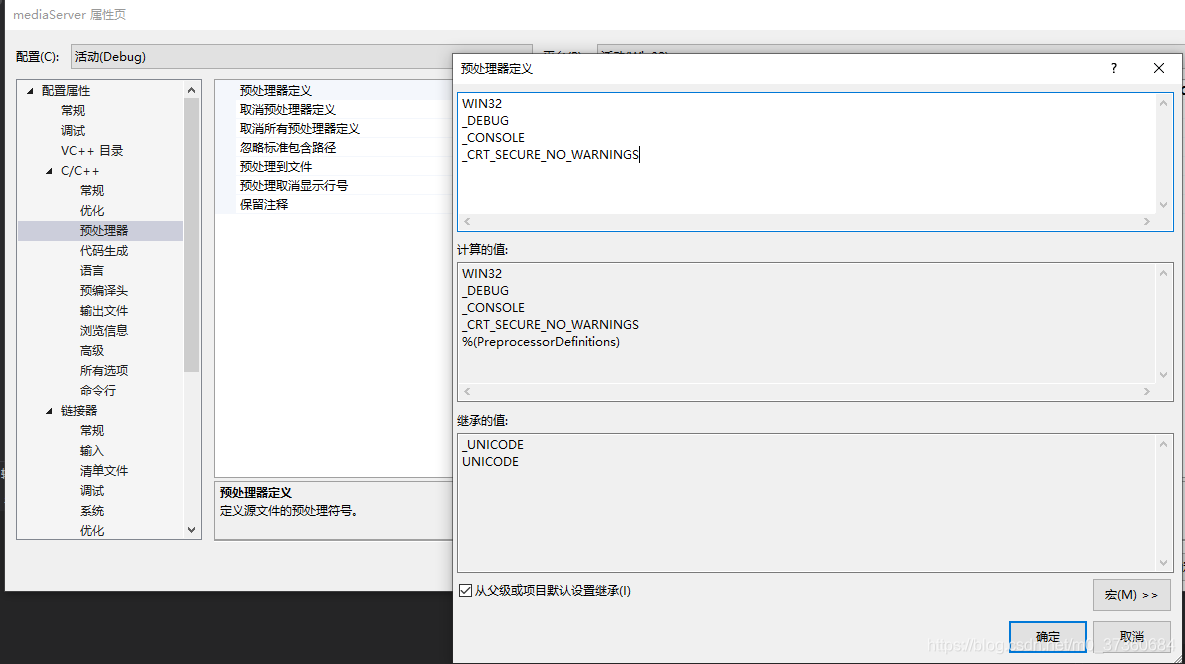Select 忽略标准包含路径 property row
This screenshot has height=664, width=1185.
pyautogui.click(x=333, y=147)
